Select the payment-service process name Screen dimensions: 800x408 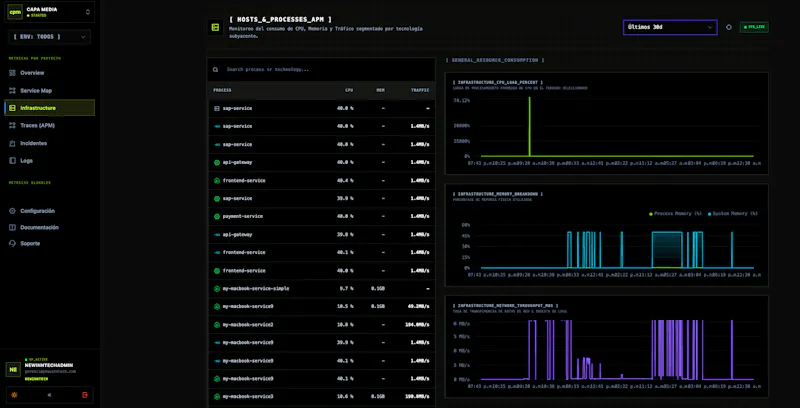click(x=242, y=217)
